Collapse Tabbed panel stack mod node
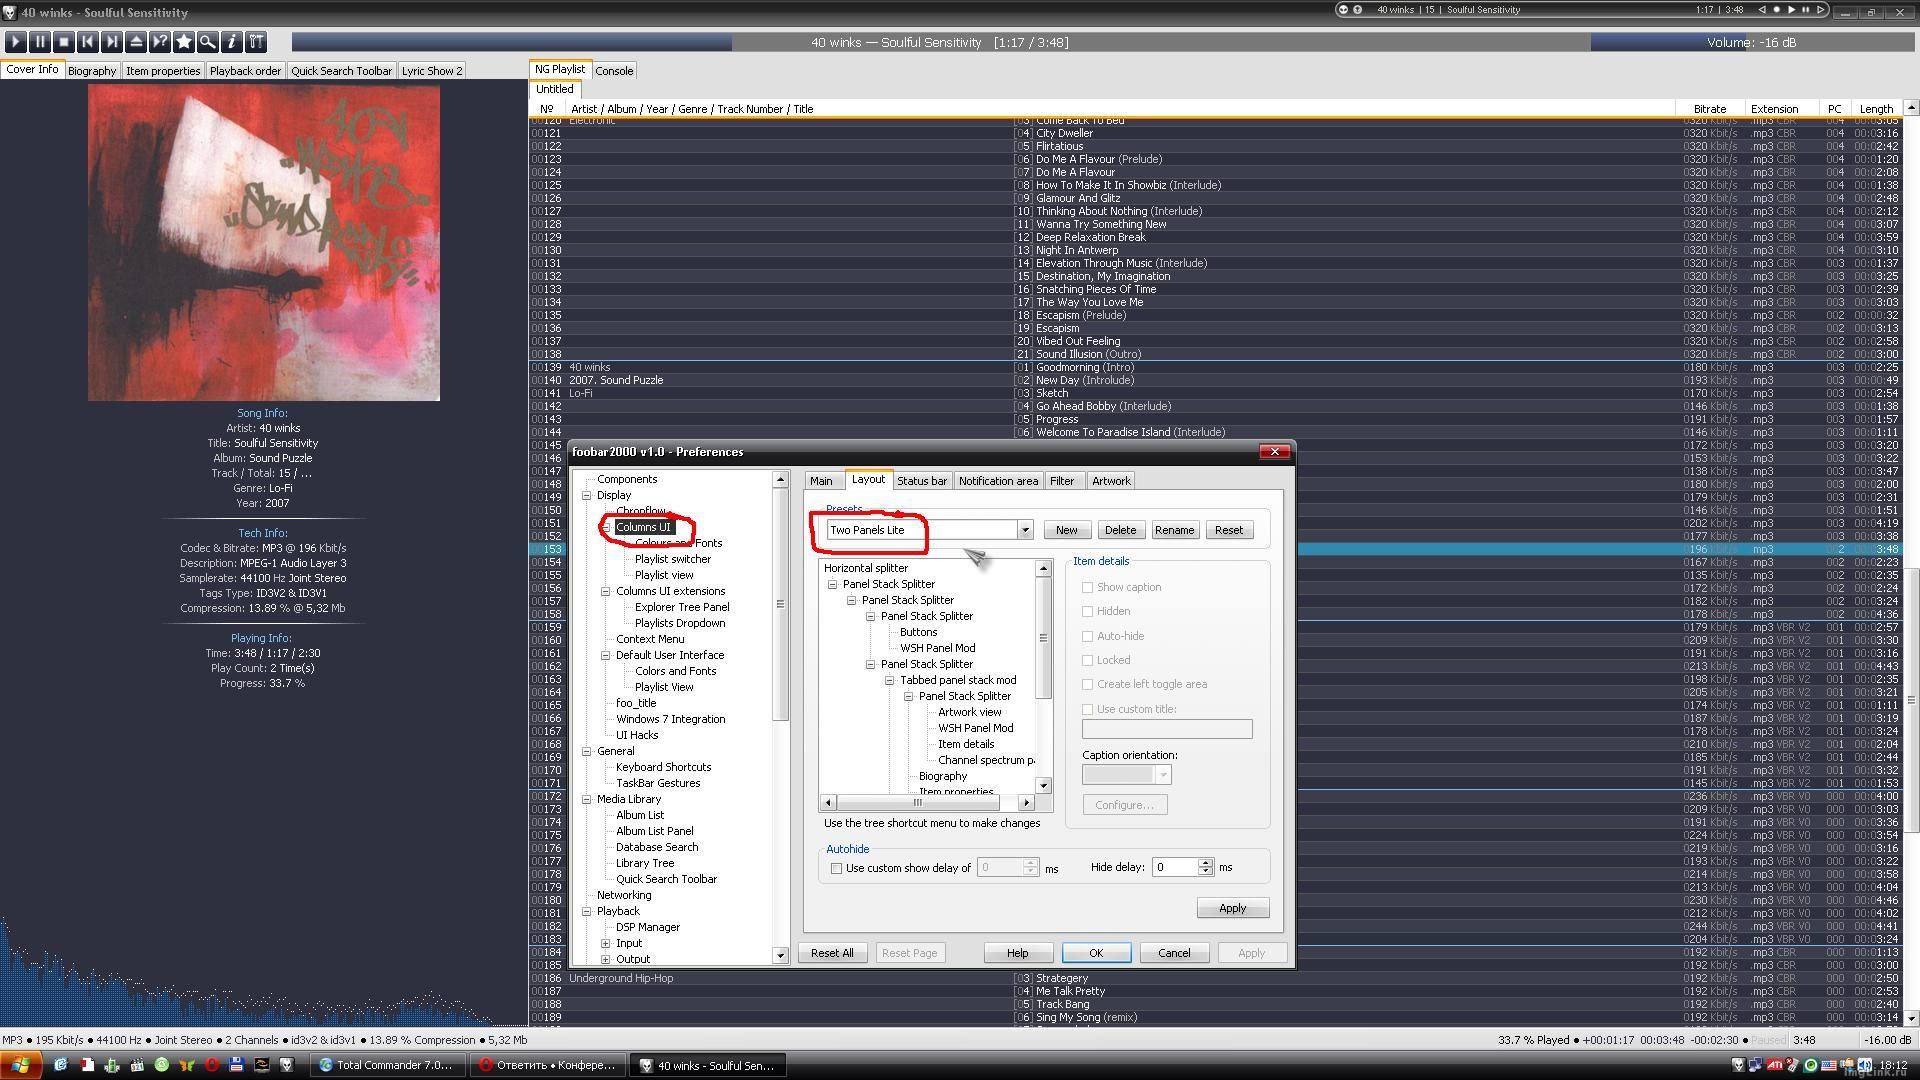Image resolution: width=1920 pixels, height=1080 pixels. tap(889, 680)
